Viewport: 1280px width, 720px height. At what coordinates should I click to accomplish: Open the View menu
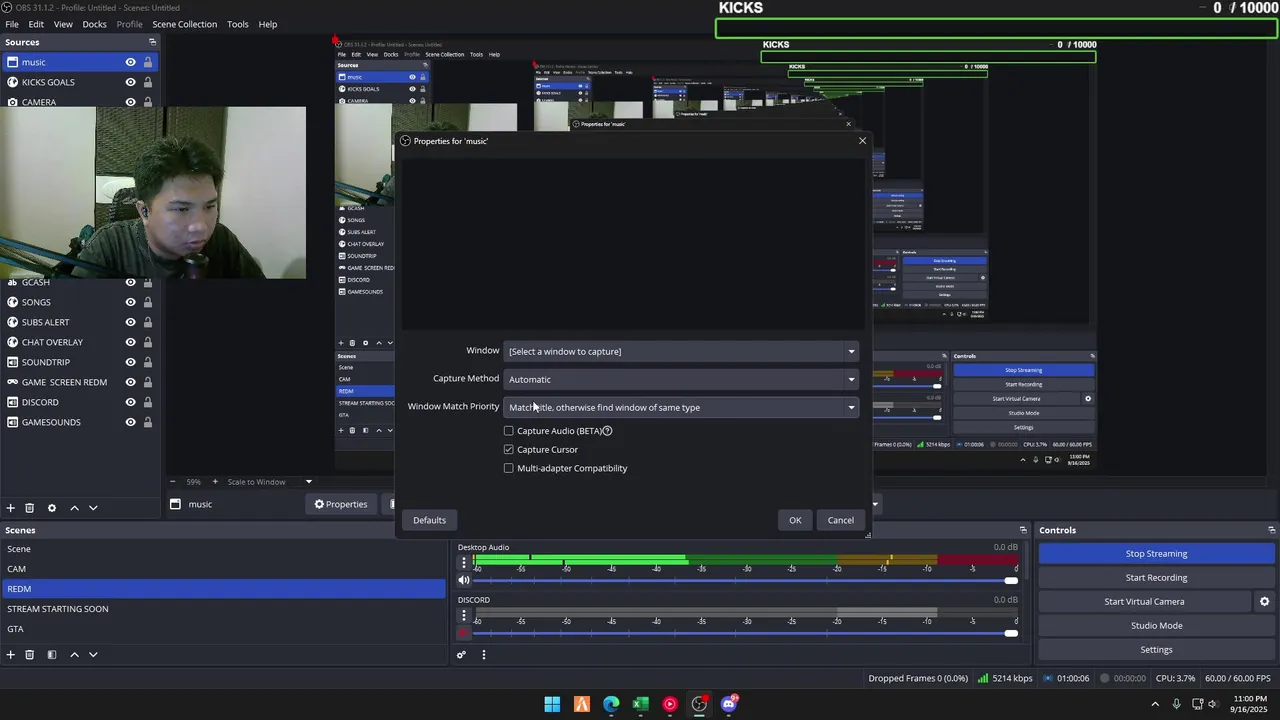point(63,24)
